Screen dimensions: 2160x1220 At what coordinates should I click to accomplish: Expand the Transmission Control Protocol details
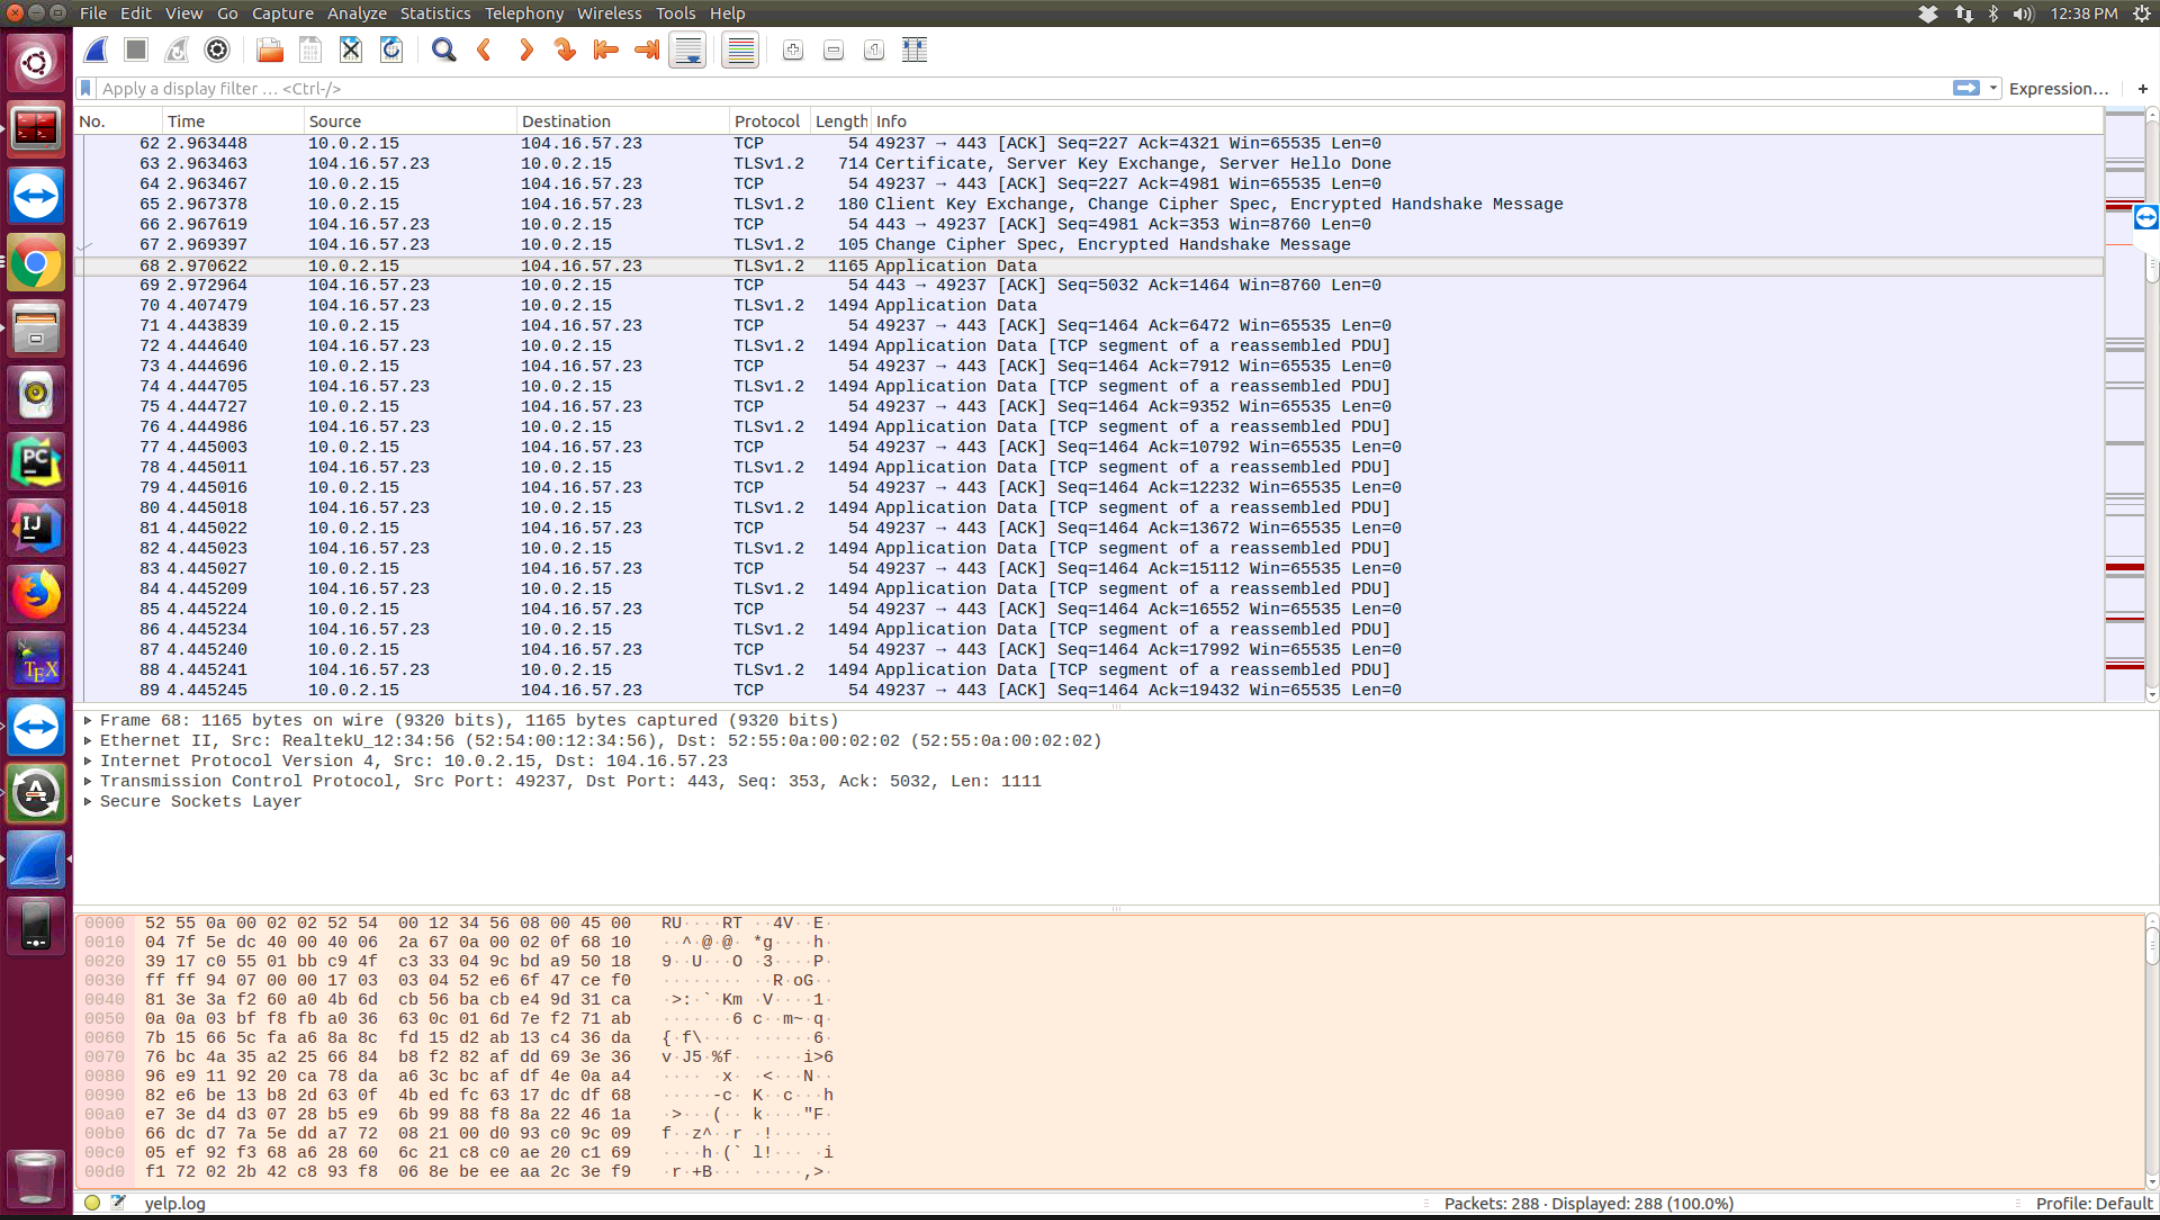(87, 781)
